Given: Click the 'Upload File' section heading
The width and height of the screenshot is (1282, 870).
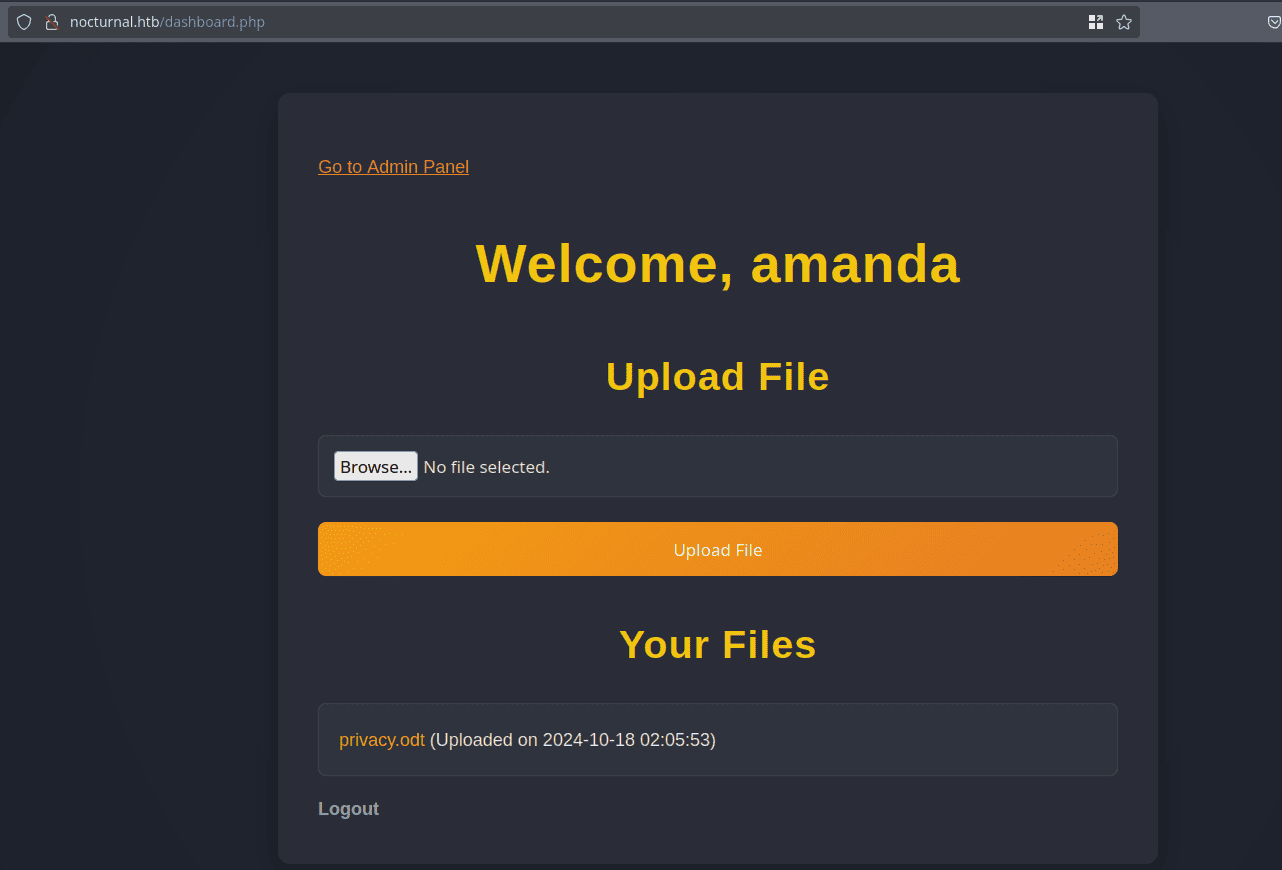Looking at the screenshot, I should (717, 377).
